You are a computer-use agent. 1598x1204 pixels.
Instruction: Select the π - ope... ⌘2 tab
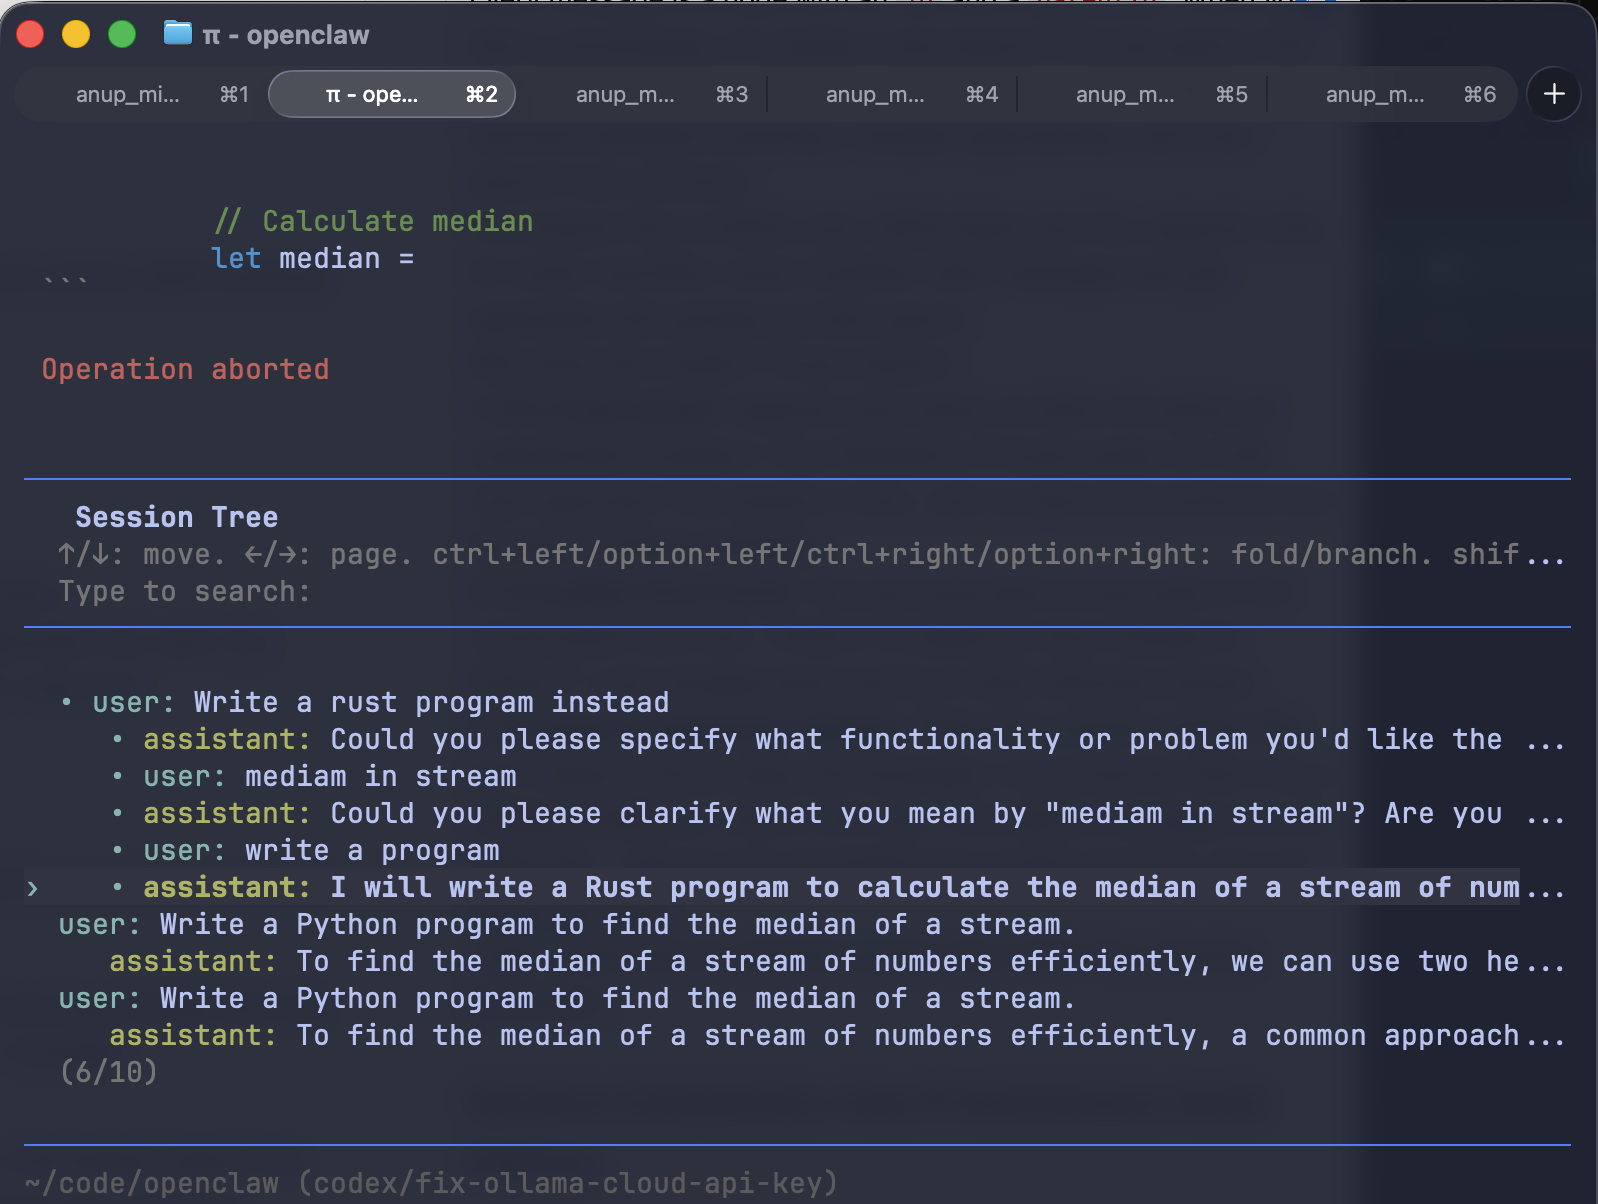(392, 94)
